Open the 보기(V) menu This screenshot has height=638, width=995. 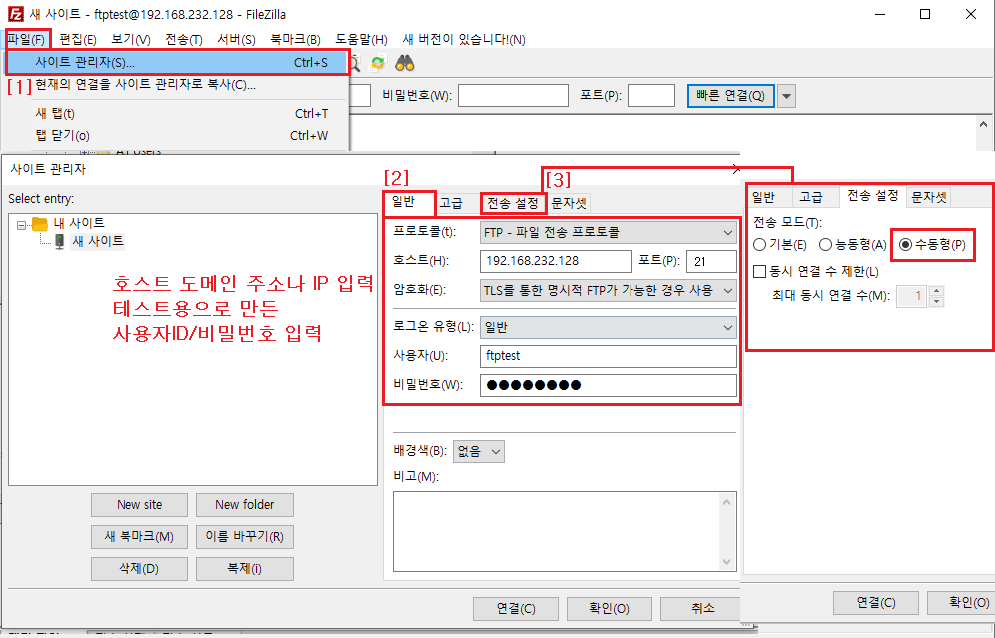(131, 39)
